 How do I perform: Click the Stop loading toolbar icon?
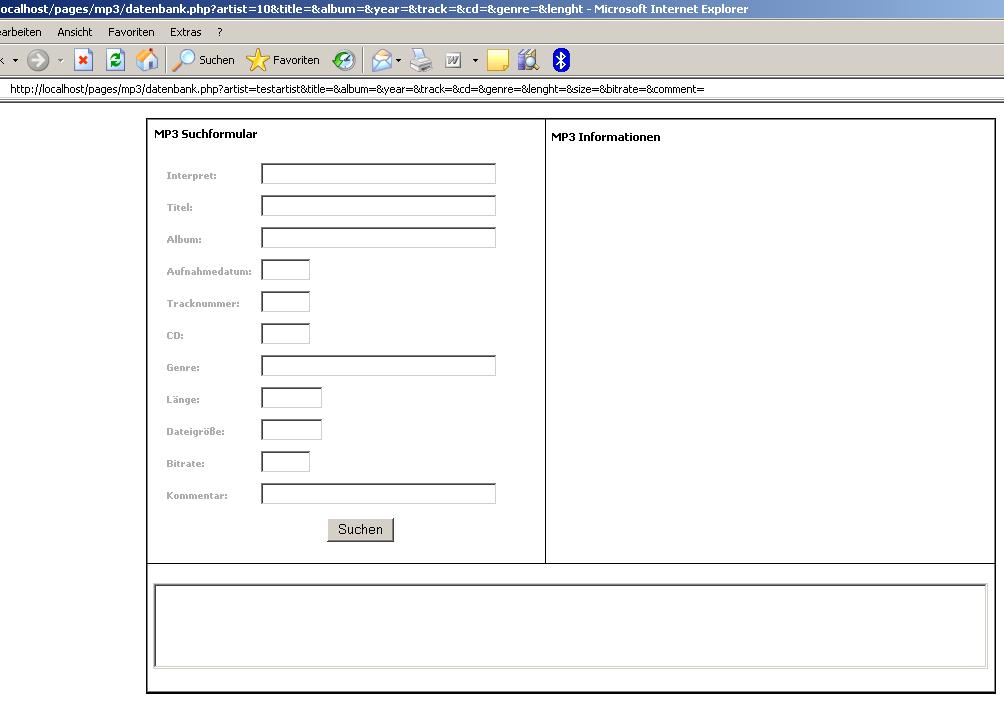(84, 60)
